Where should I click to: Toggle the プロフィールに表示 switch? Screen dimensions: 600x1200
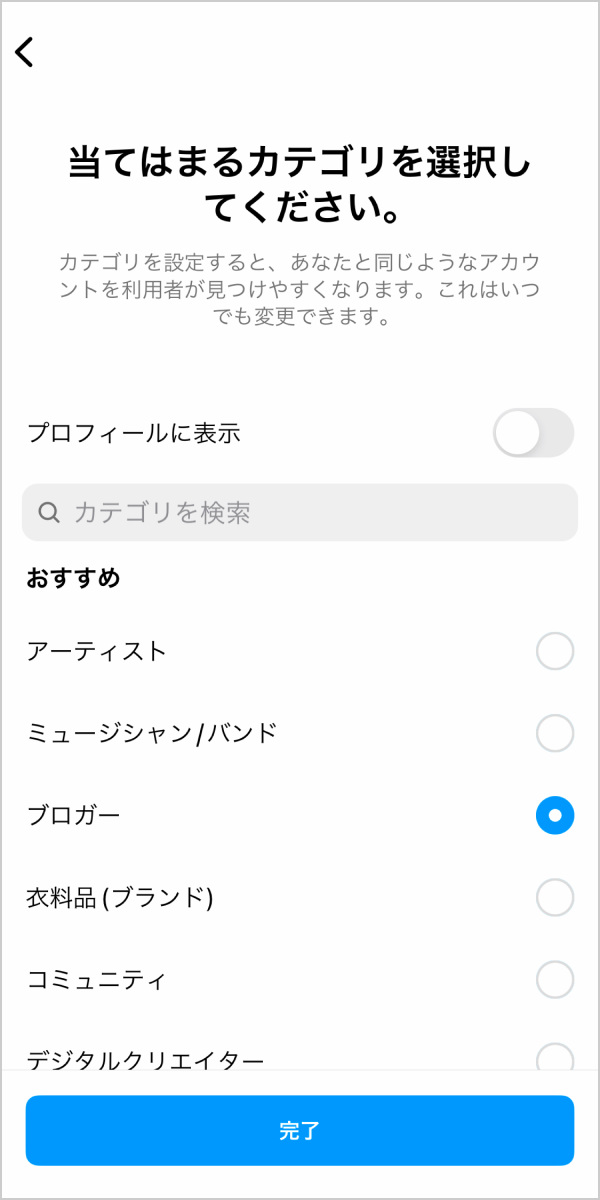point(533,433)
